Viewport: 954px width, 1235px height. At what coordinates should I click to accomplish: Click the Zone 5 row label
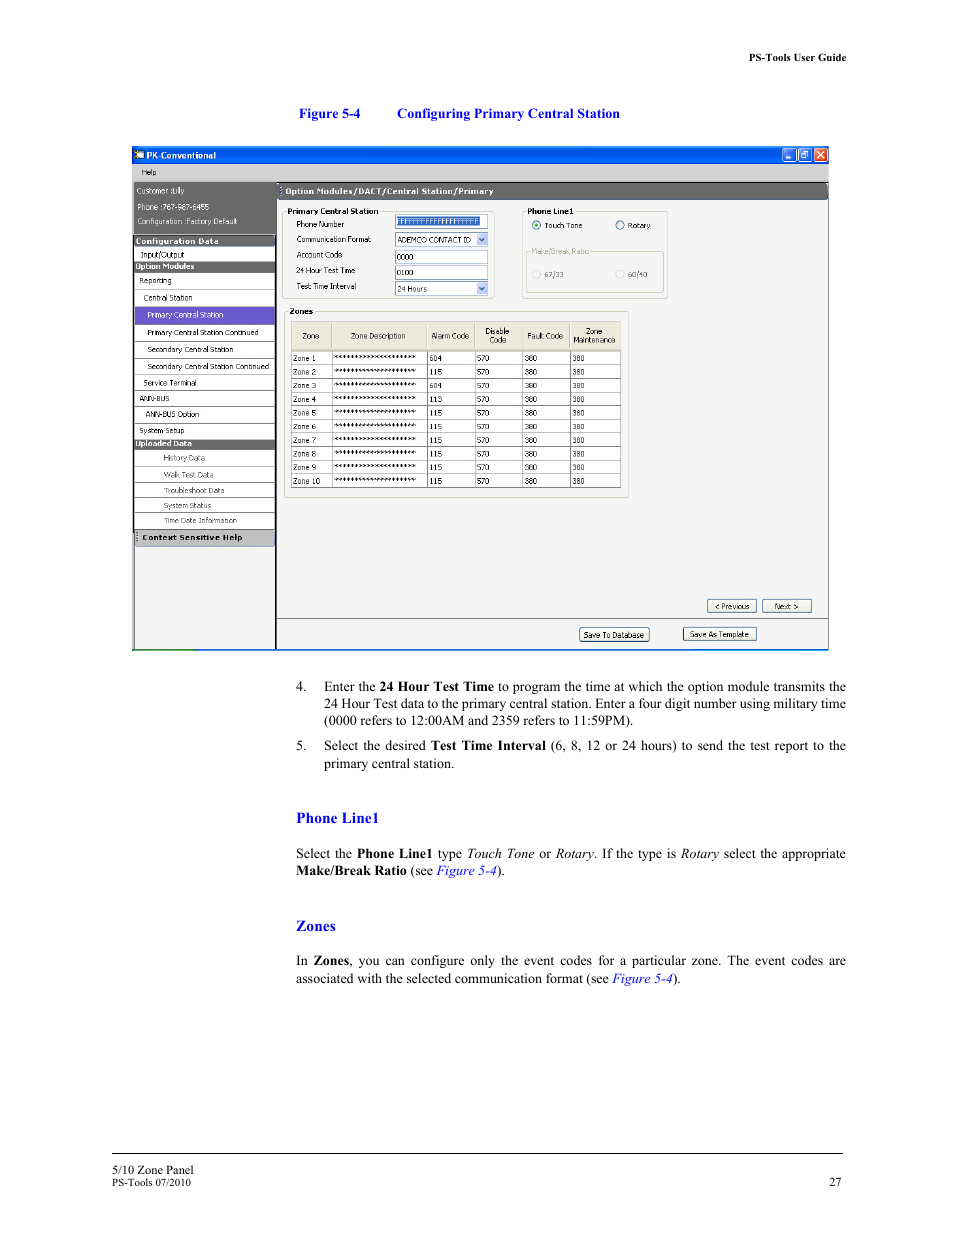(311, 413)
